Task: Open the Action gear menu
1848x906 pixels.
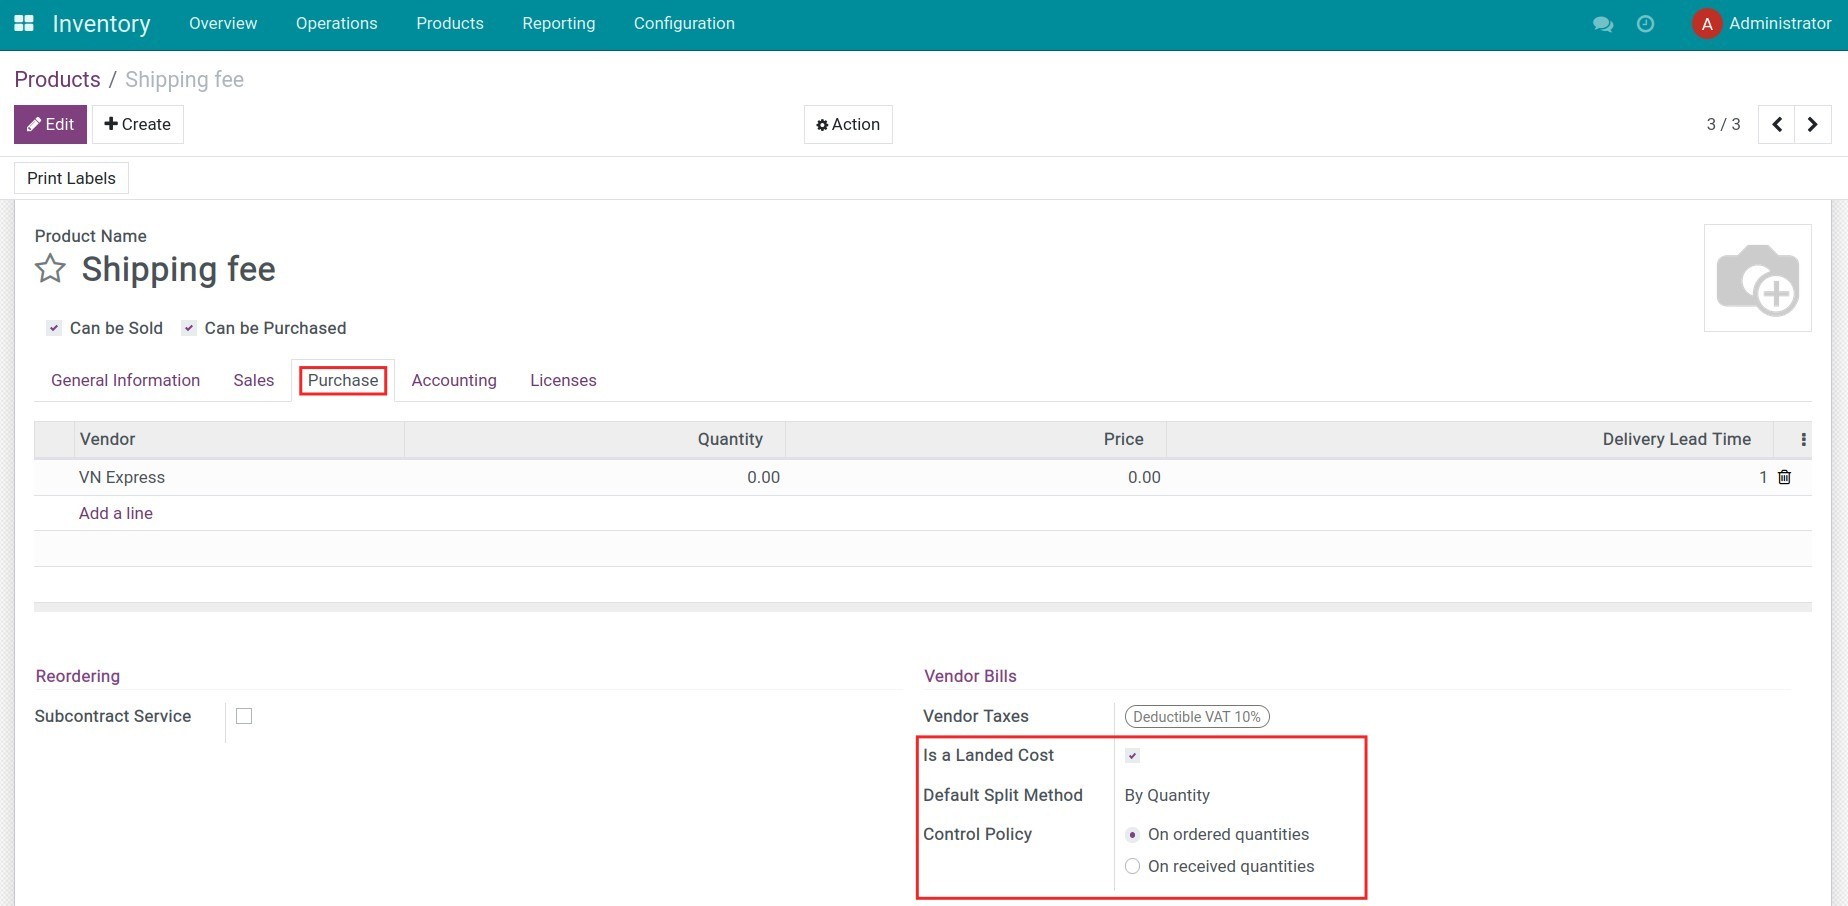Action: pyautogui.click(x=847, y=124)
